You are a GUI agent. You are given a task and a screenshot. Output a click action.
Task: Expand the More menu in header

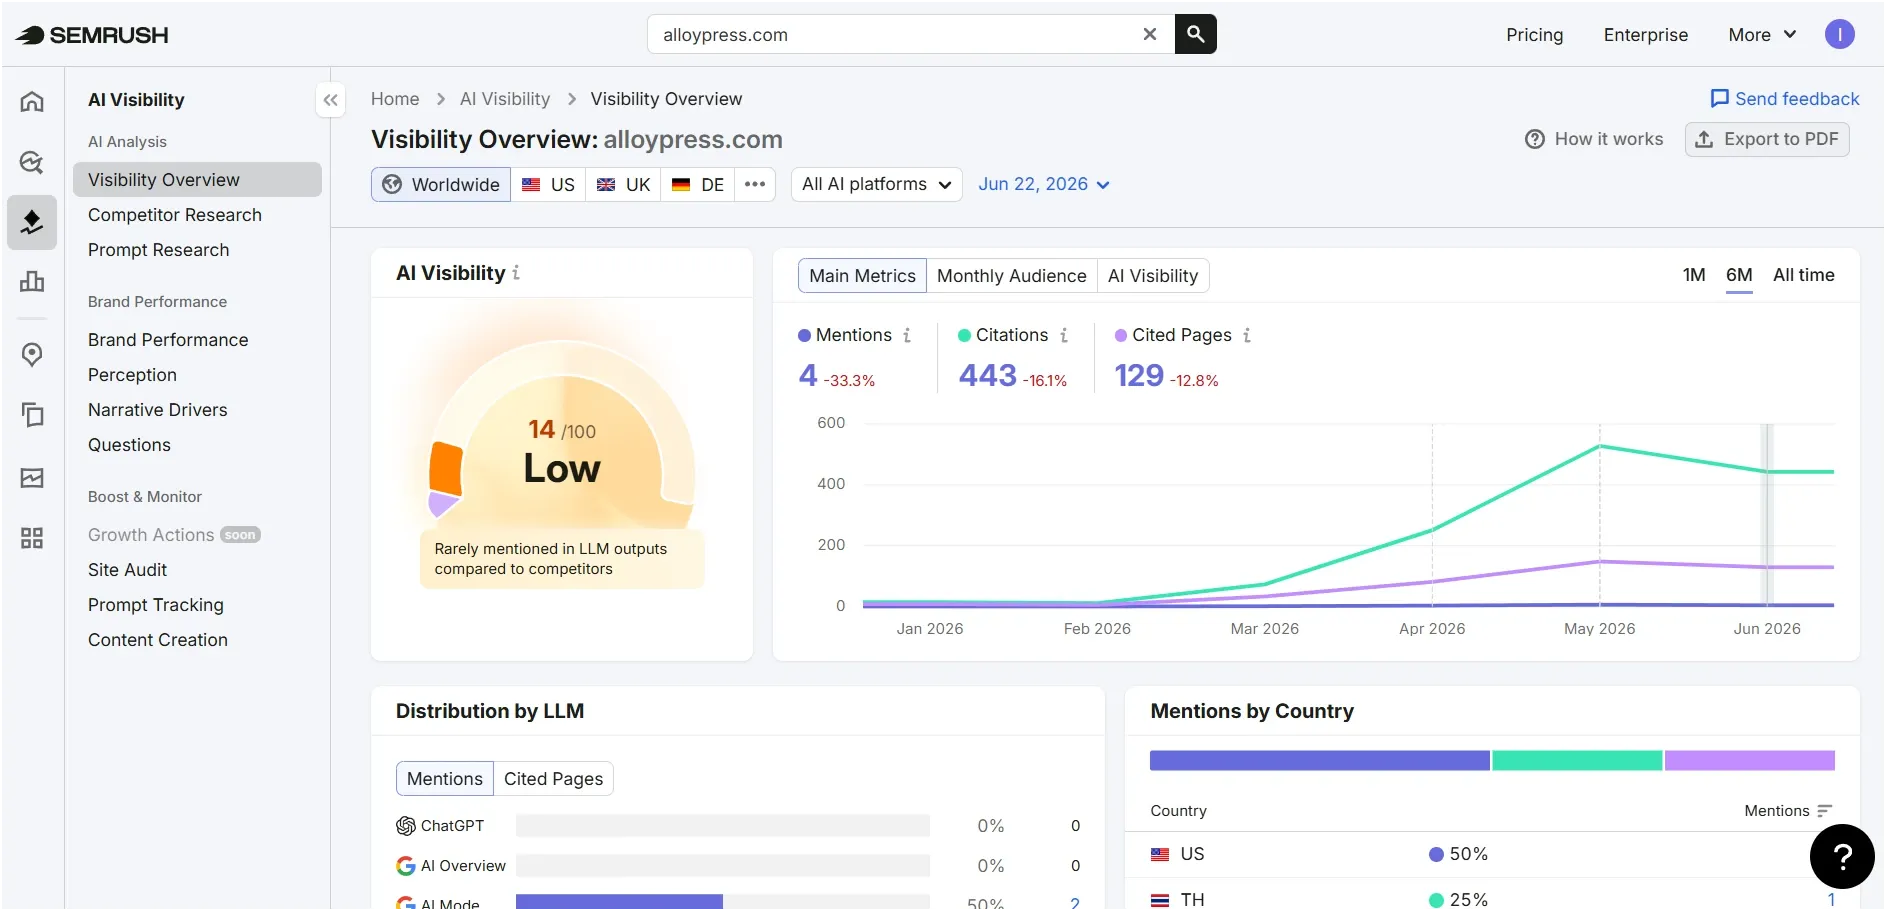click(x=1762, y=35)
